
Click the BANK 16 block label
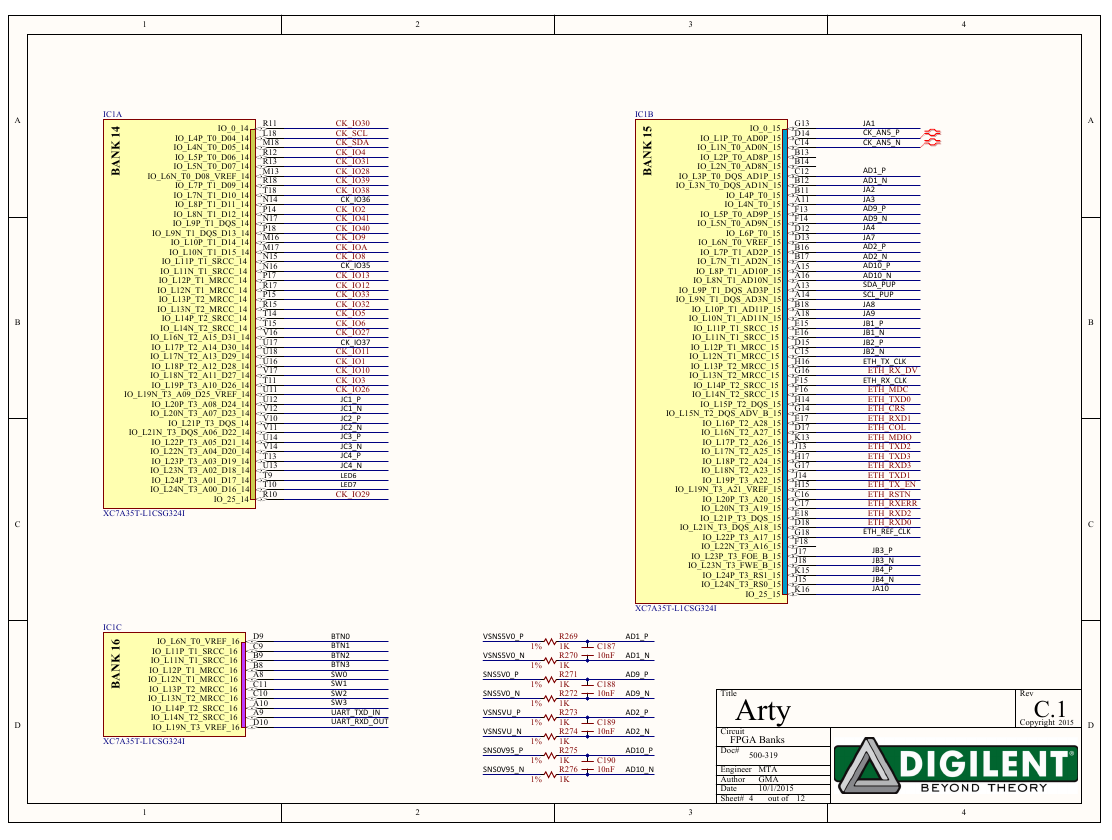[x=116, y=664]
